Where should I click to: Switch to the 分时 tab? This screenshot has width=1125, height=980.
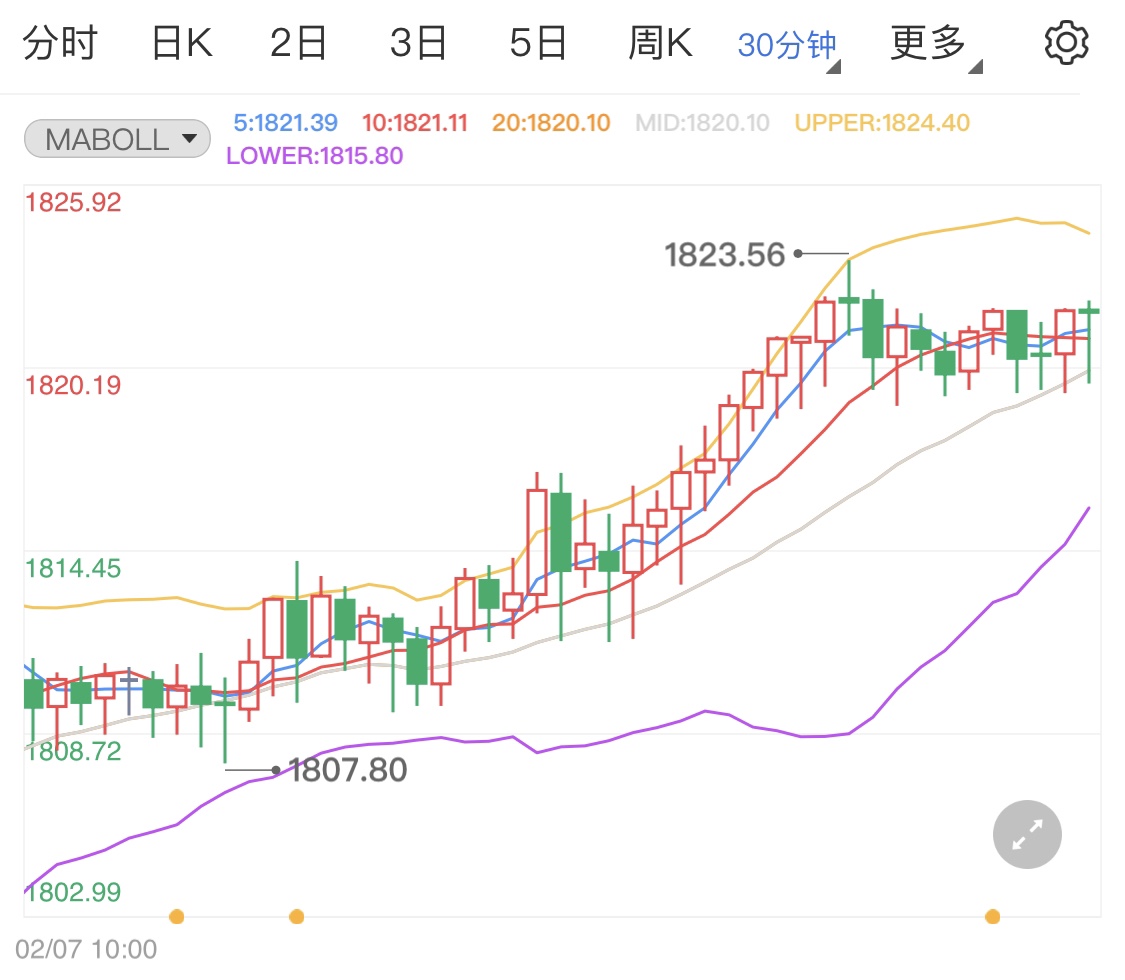tap(60, 44)
